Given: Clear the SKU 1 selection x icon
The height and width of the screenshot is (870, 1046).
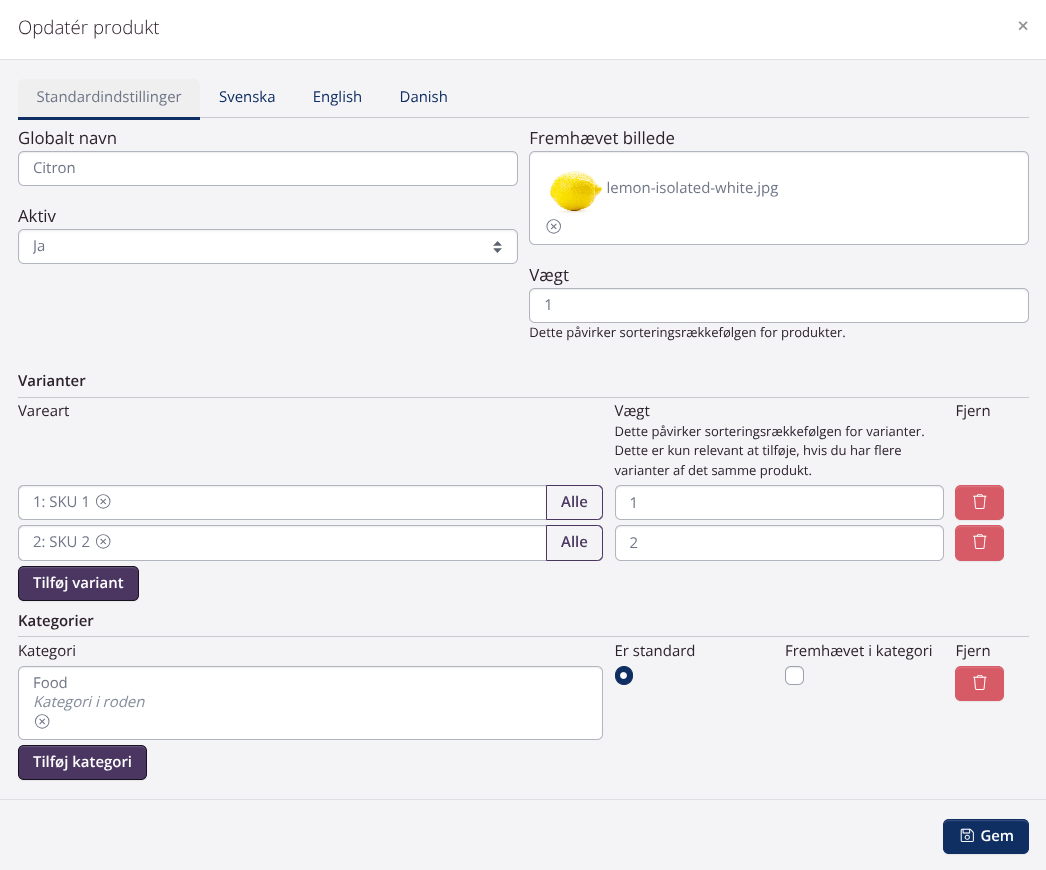Looking at the screenshot, I should pos(103,502).
